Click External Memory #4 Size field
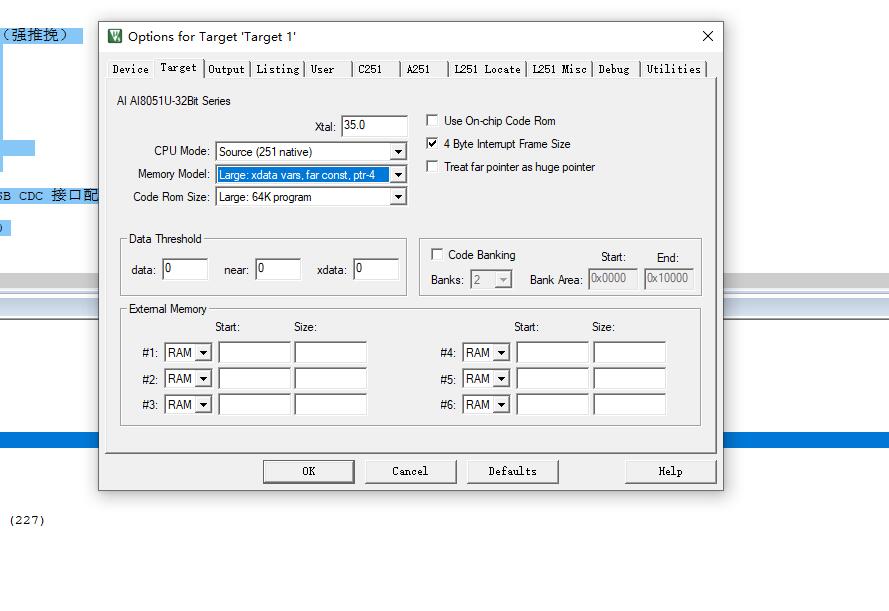The height and width of the screenshot is (611, 889). [629, 352]
